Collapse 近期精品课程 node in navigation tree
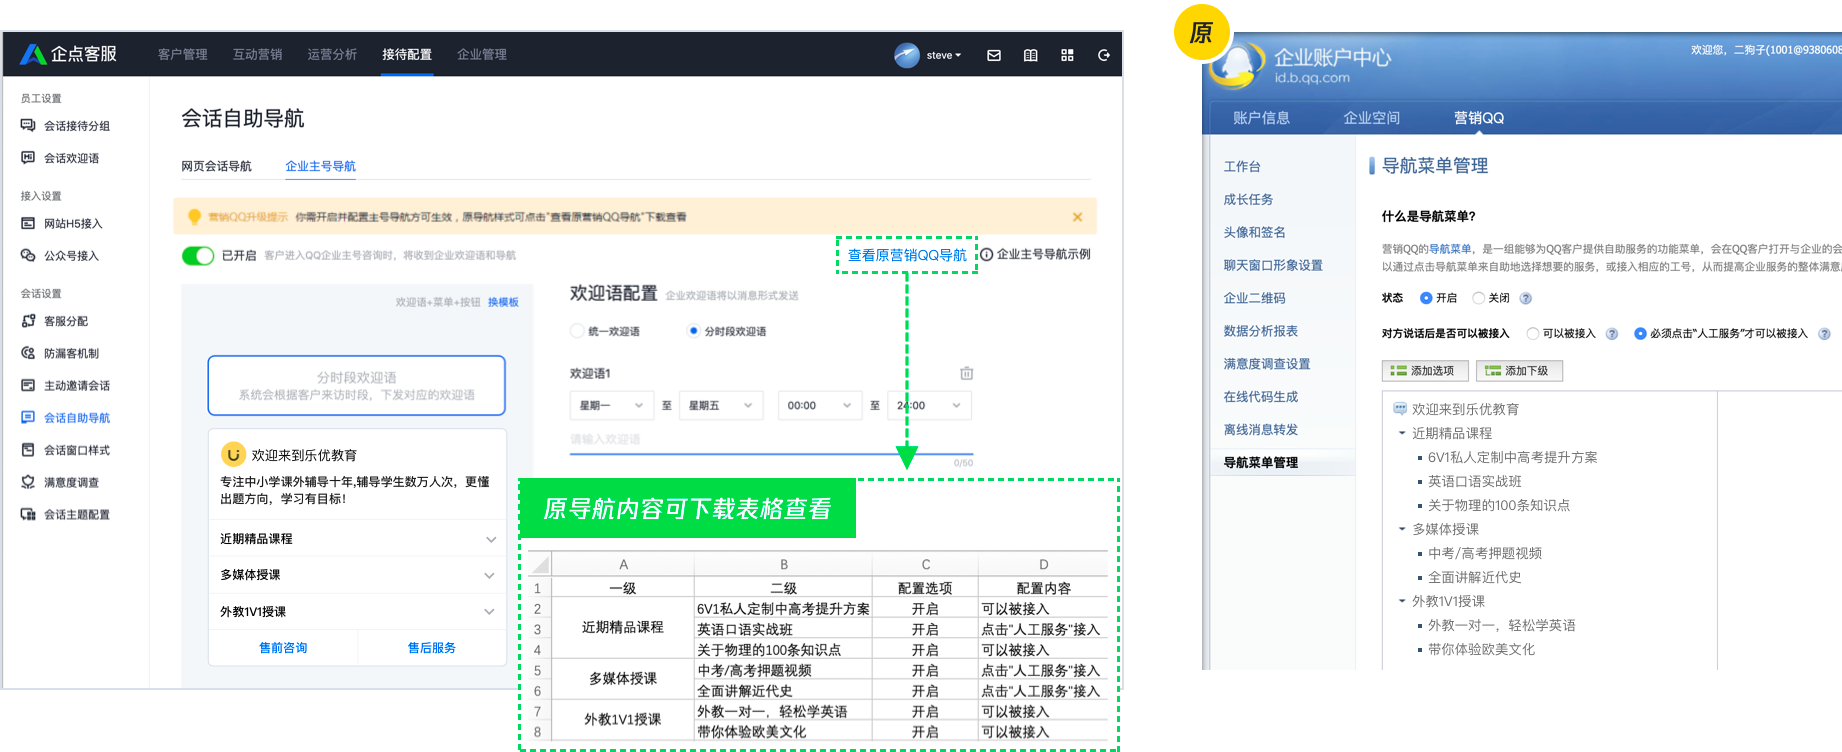 [x=1402, y=433]
